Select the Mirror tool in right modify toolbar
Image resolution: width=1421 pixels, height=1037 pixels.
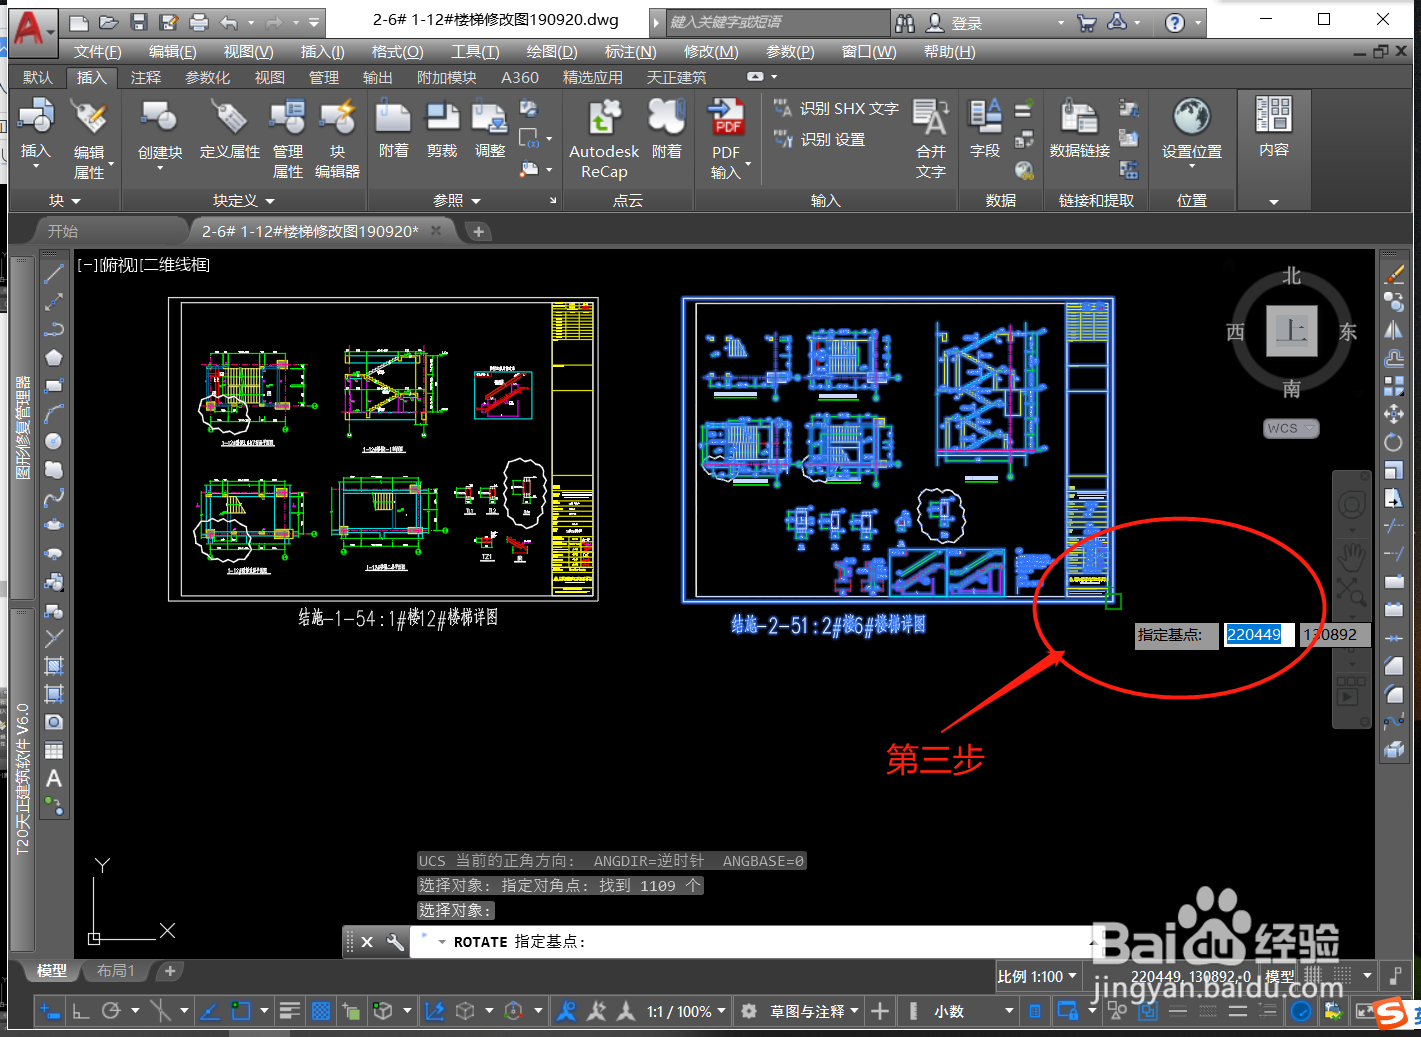1394,330
